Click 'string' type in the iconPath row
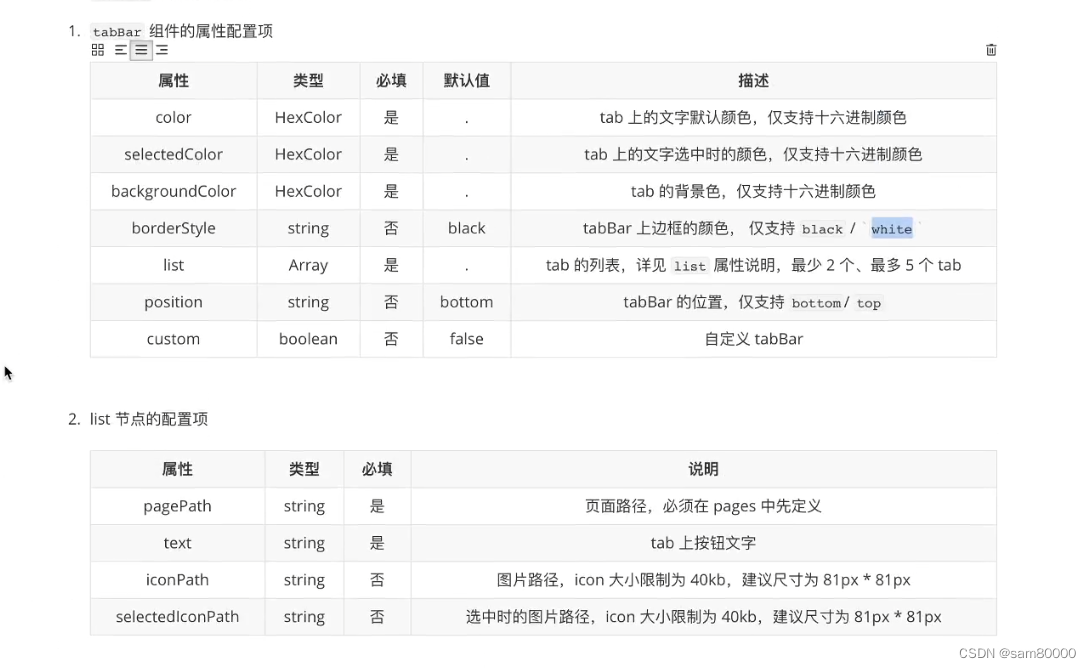1091x668 pixels. click(304, 580)
